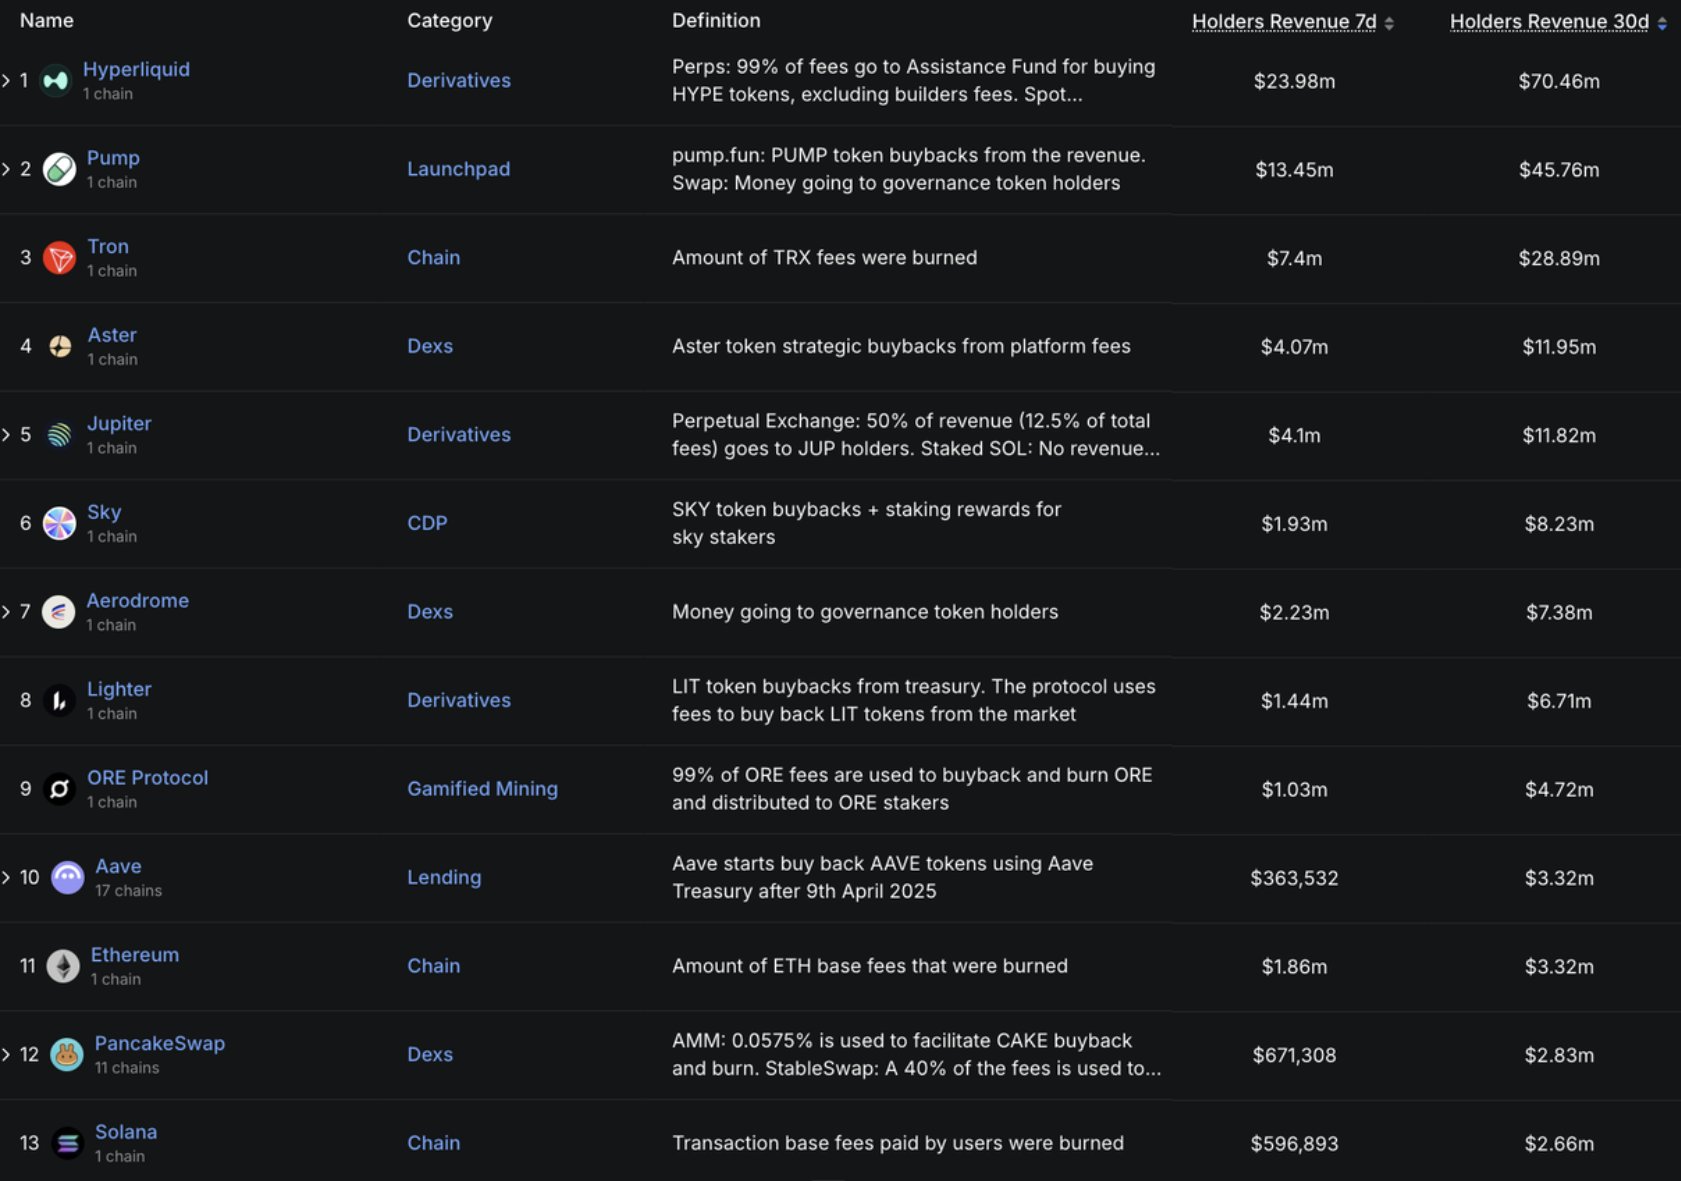Open the Gamified Mining category link

click(482, 789)
